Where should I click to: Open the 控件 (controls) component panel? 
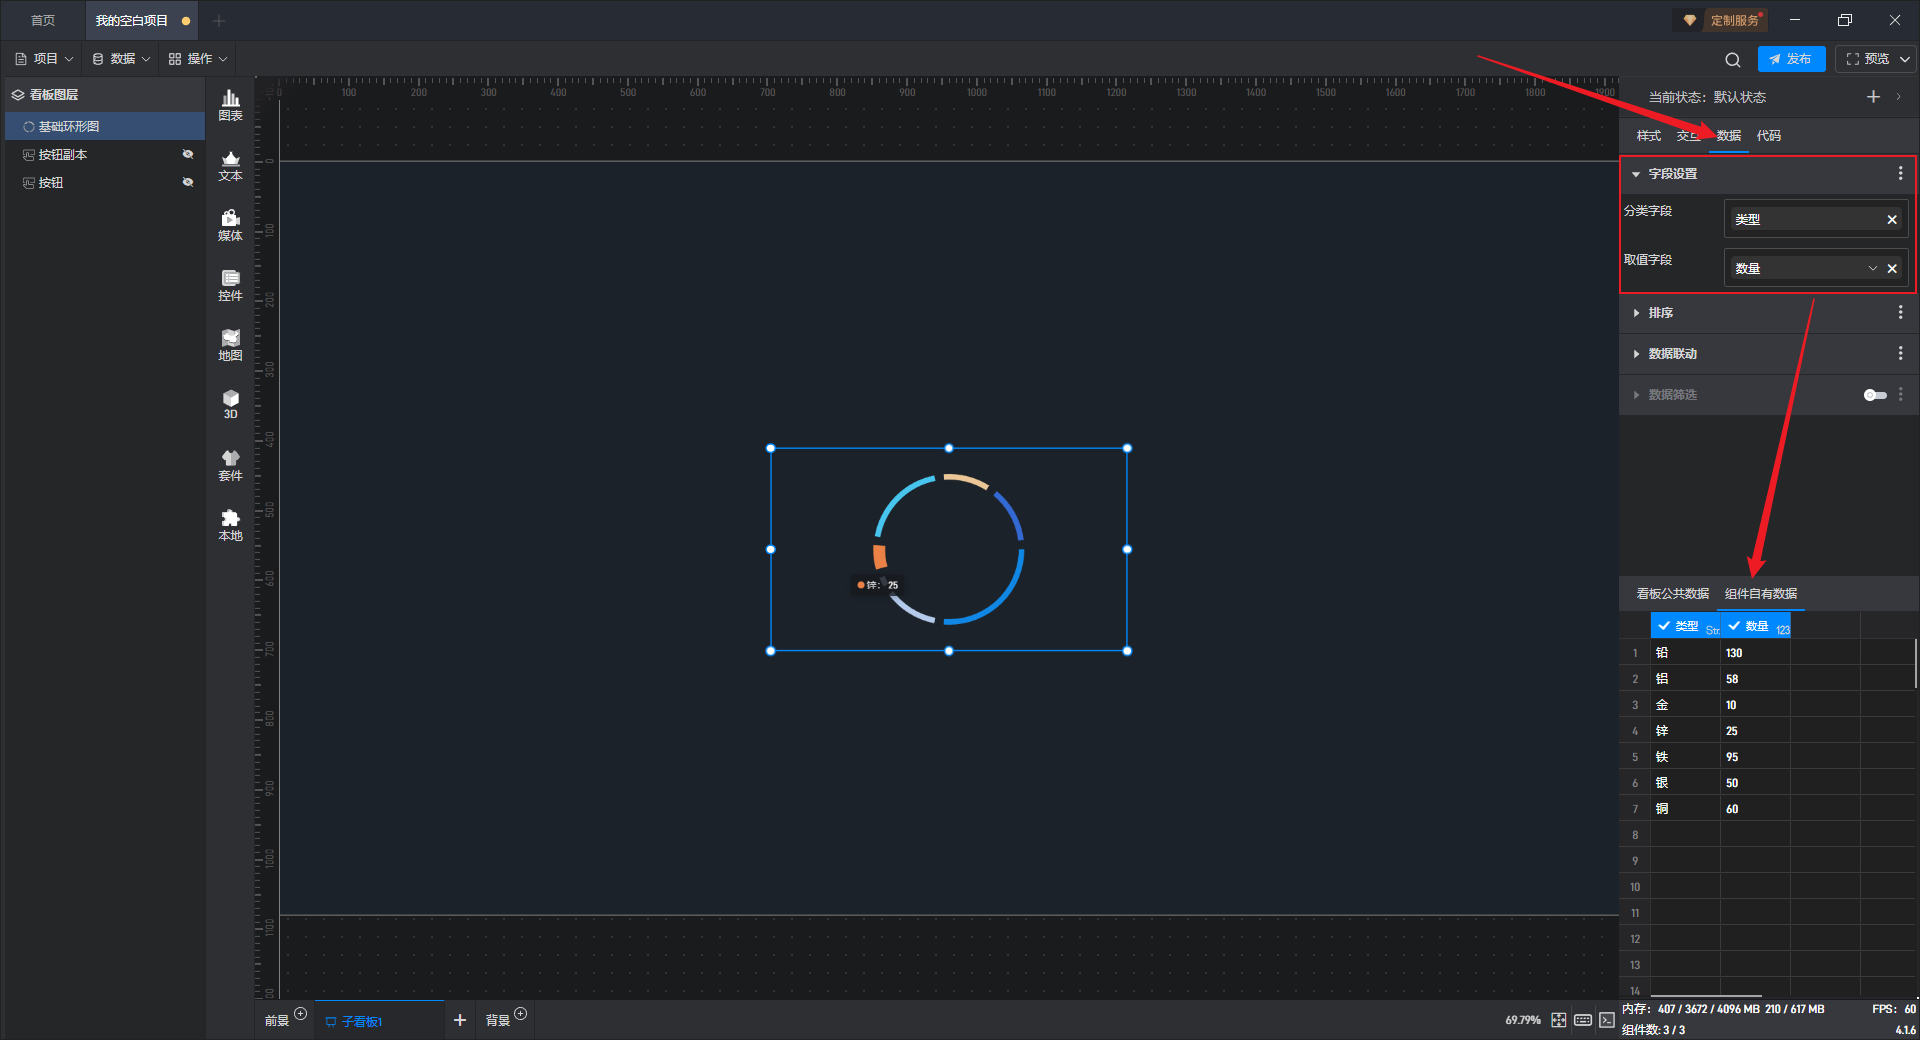pyautogui.click(x=230, y=285)
